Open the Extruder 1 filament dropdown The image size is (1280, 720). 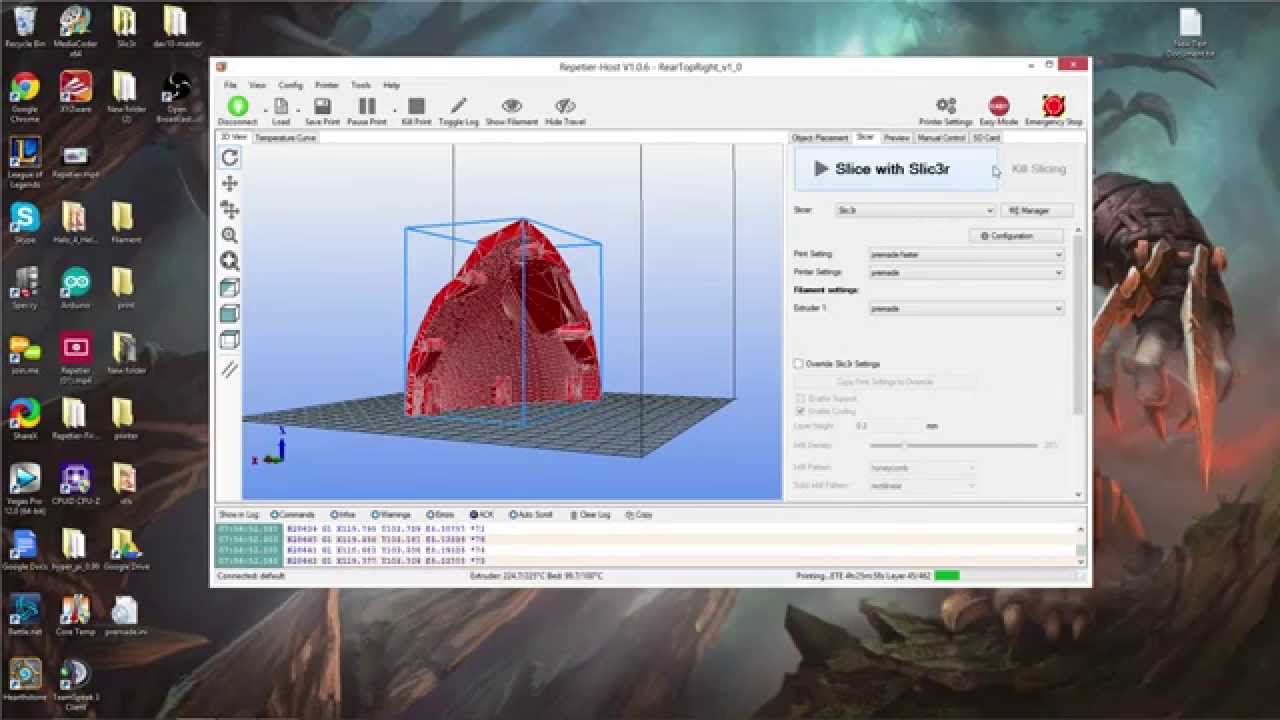click(x=966, y=308)
